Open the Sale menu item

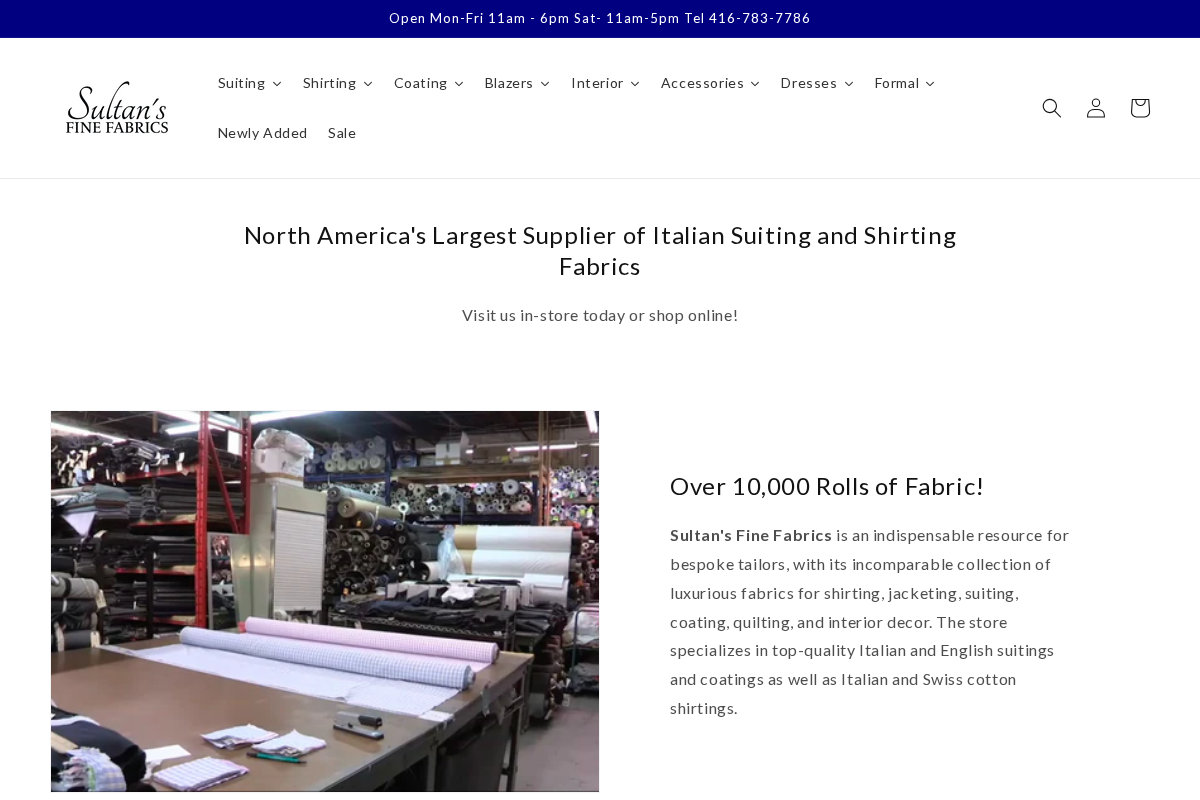[x=342, y=133]
